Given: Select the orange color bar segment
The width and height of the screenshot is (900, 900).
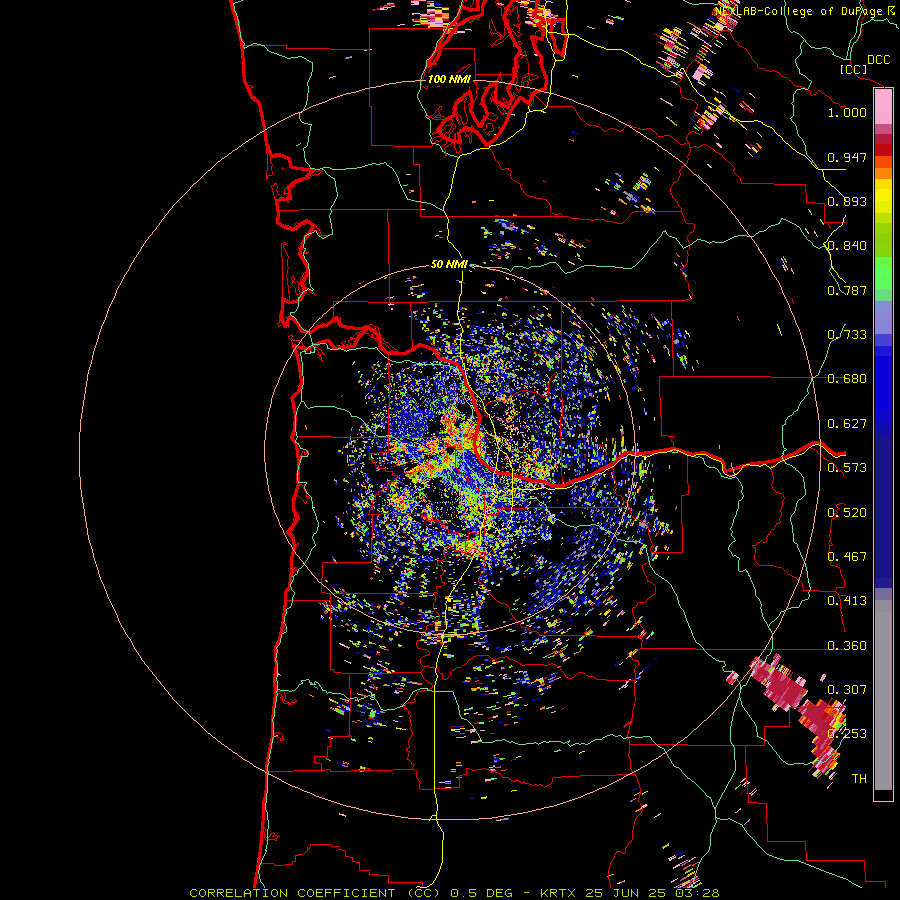Looking at the screenshot, I should pos(883,173).
